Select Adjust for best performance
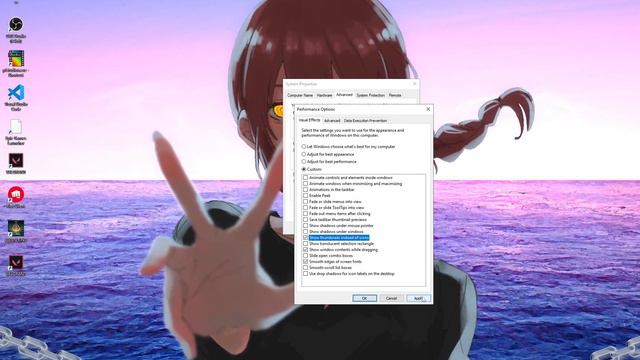The width and height of the screenshot is (640, 360). 304,162
